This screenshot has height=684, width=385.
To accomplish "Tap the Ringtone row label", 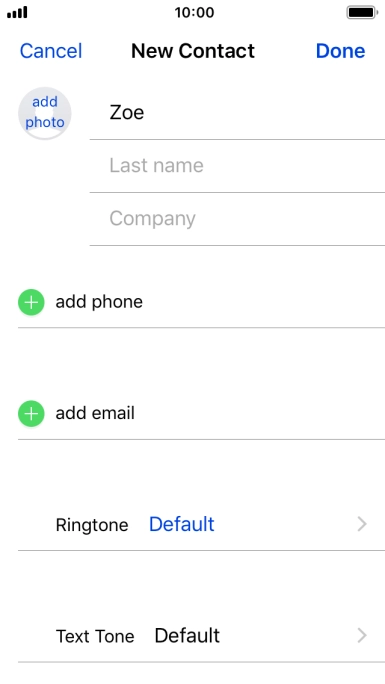I will (92, 525).
